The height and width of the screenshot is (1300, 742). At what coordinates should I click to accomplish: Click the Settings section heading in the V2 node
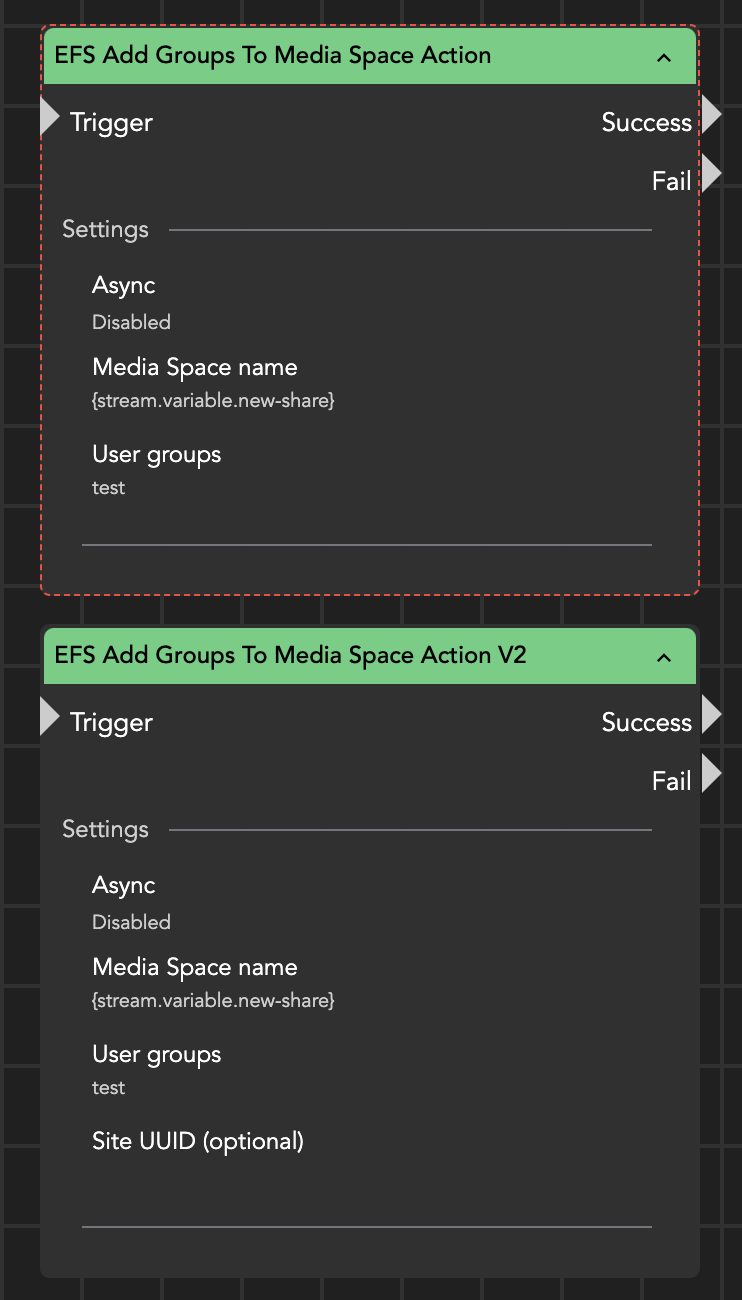coord(105,830)
